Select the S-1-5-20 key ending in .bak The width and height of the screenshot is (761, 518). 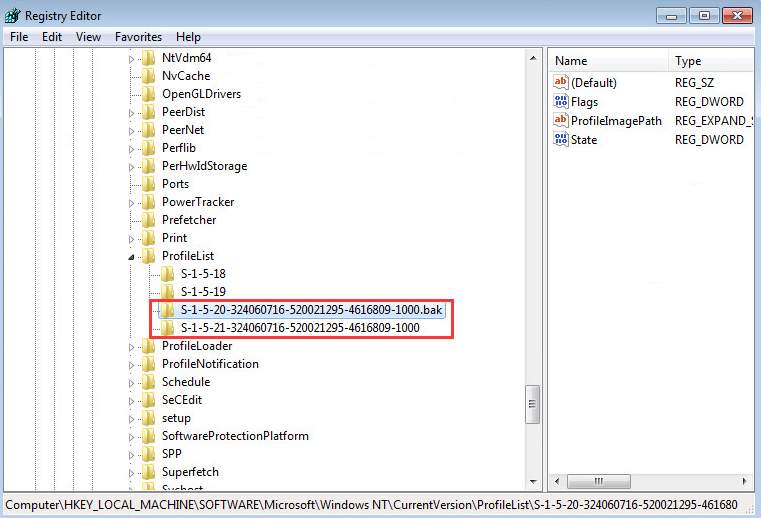coord(311,310)
